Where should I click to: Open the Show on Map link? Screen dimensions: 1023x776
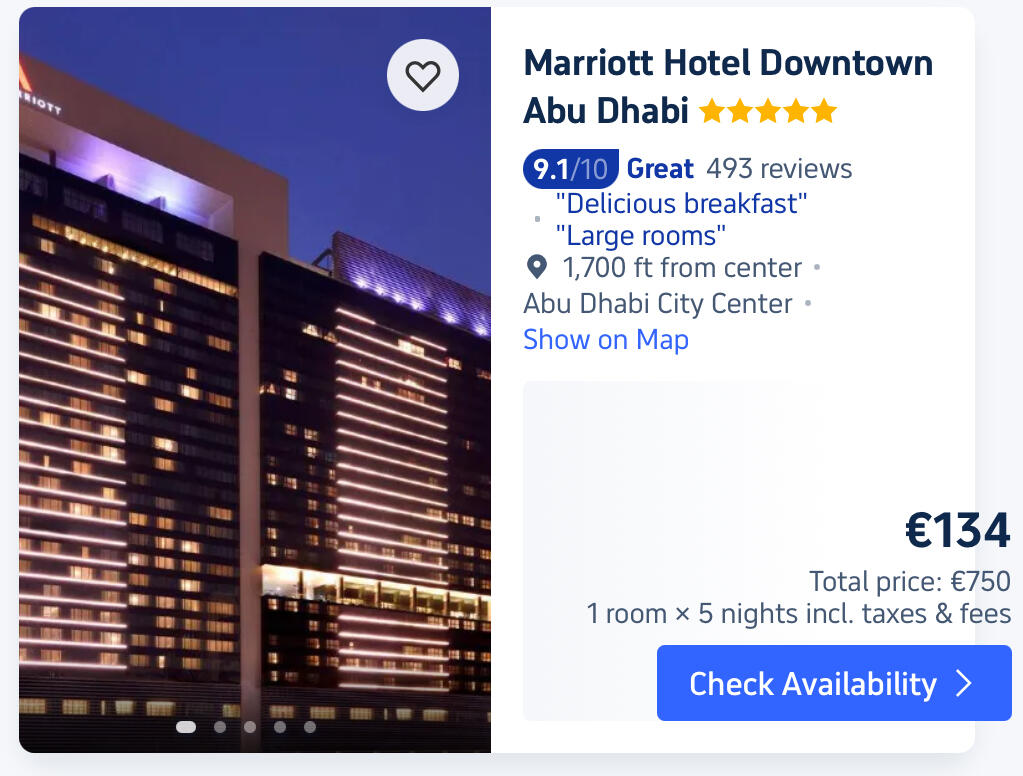[x=605, y=340]
